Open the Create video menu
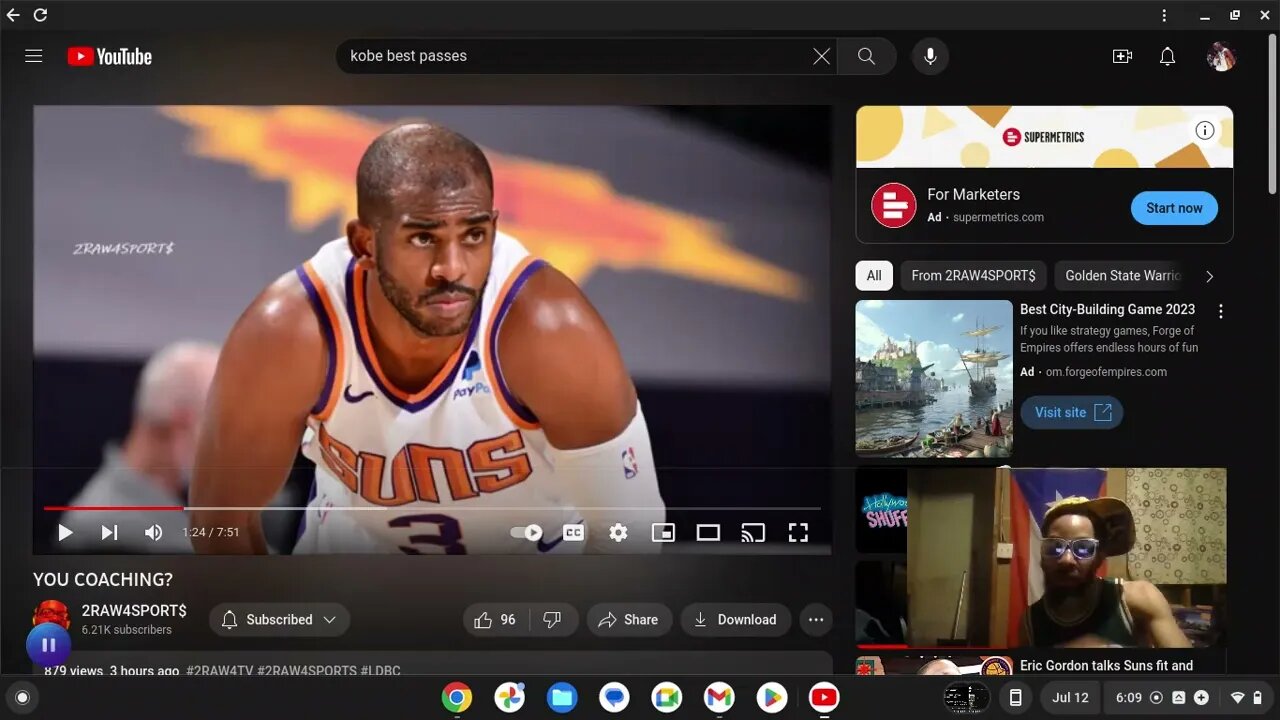Image resolution: width=1280 pixels, height=720 pixels. (1122, 56)
